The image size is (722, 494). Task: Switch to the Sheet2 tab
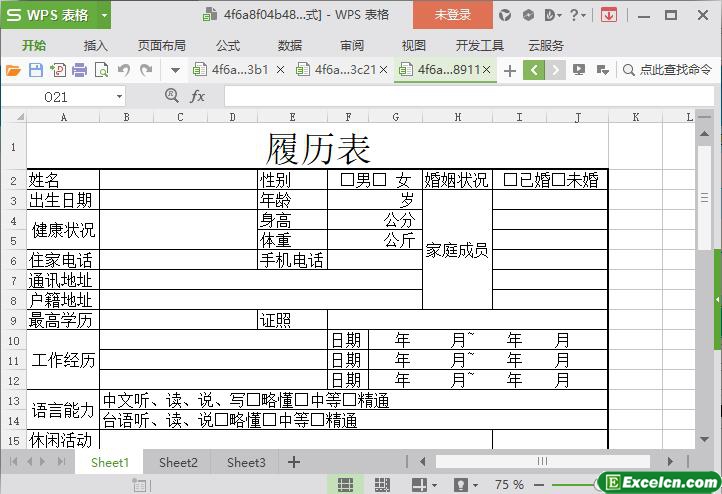tap(178, 462)
